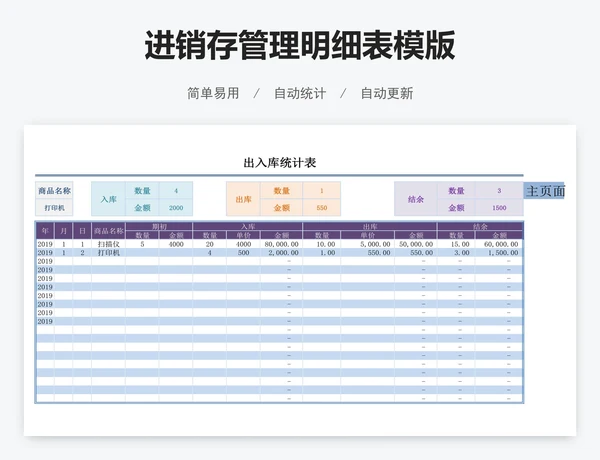This screenshot has height=460, width=600.
Task: Click the 结余 group header in the table
Action: (x=480, y=227)
